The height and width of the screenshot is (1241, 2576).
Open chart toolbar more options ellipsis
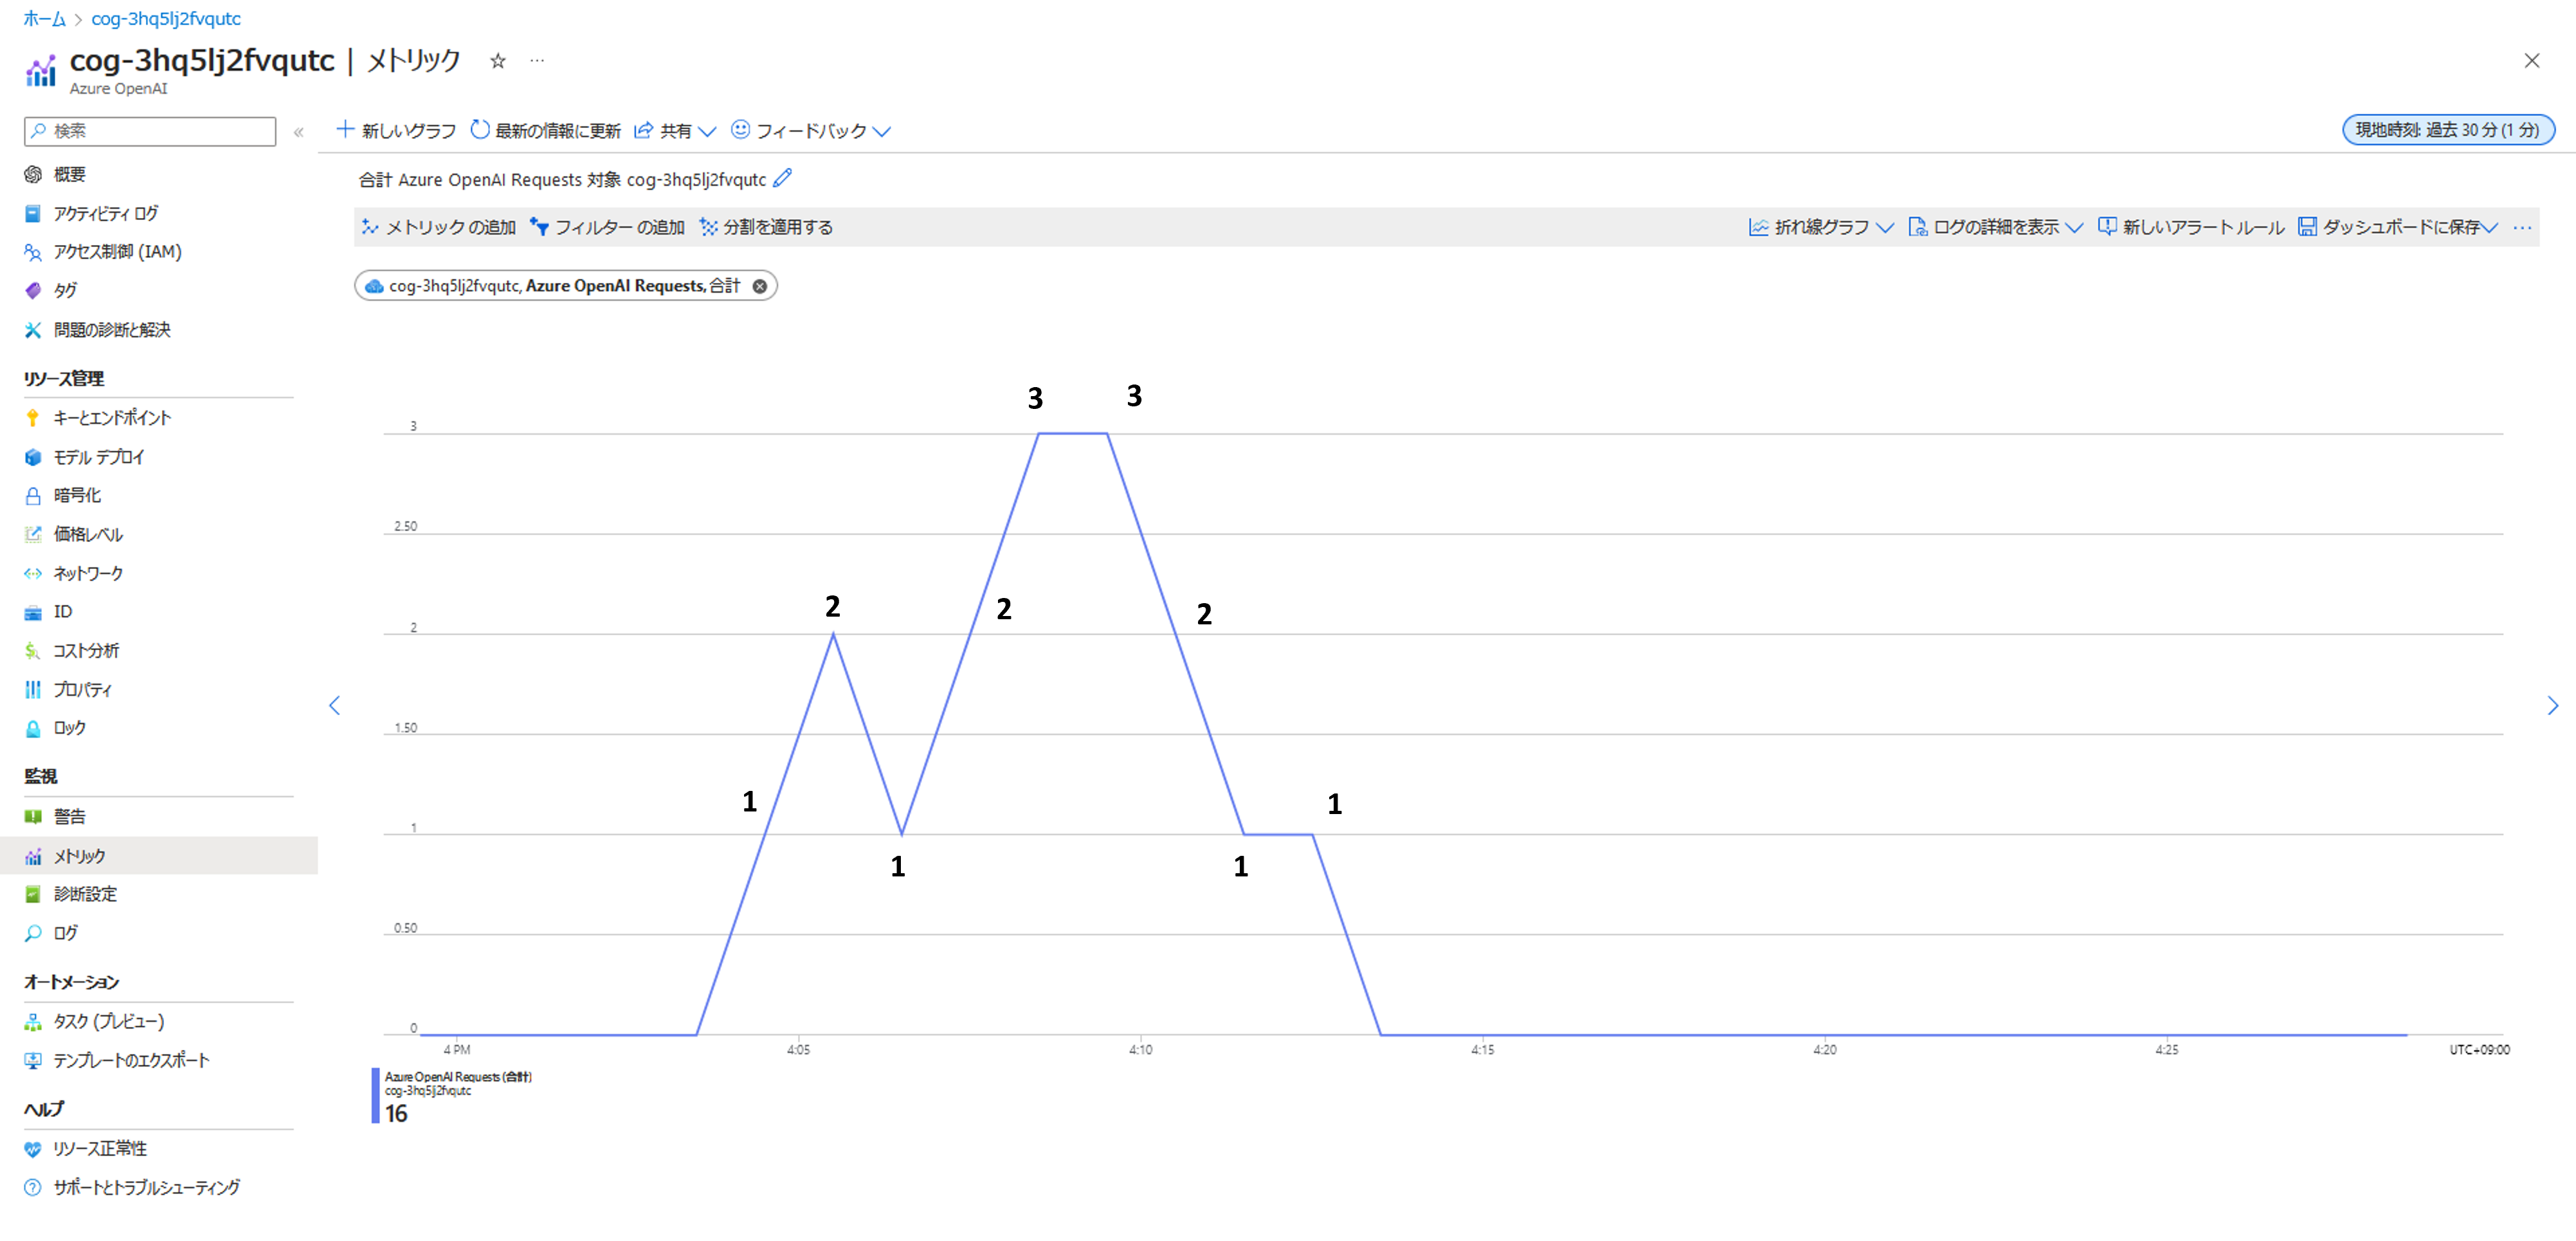tap(2522, 228)
